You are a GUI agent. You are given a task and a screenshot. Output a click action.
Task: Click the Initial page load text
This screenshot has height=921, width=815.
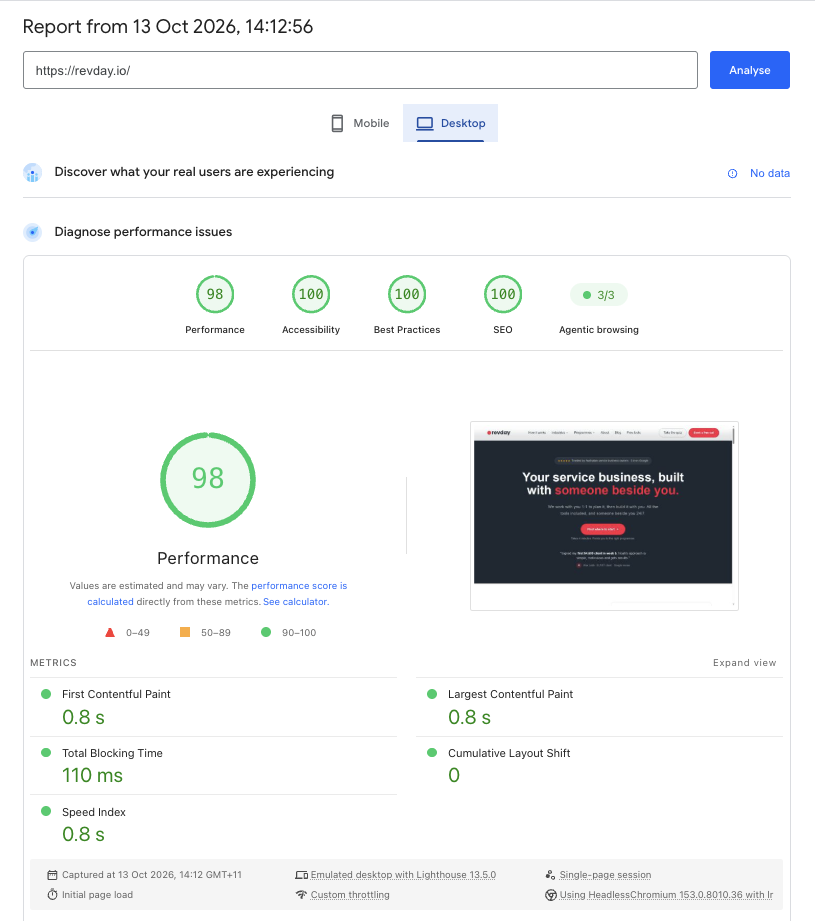[97, 895]
